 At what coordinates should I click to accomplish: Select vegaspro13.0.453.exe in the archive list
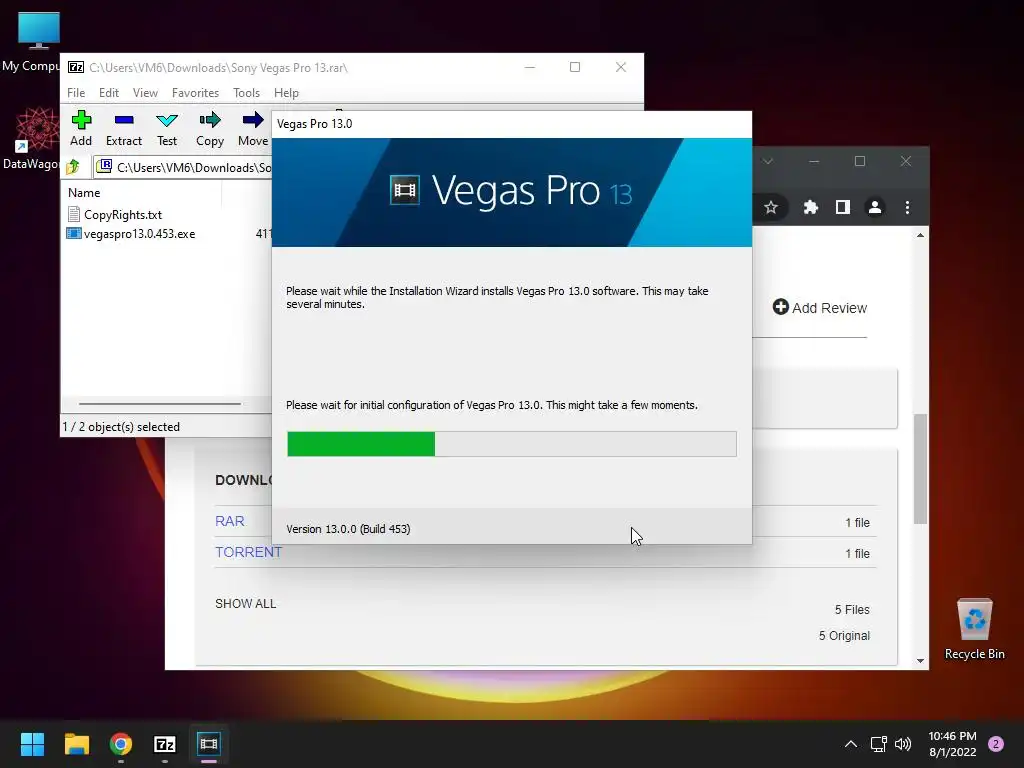coord(139,234)
